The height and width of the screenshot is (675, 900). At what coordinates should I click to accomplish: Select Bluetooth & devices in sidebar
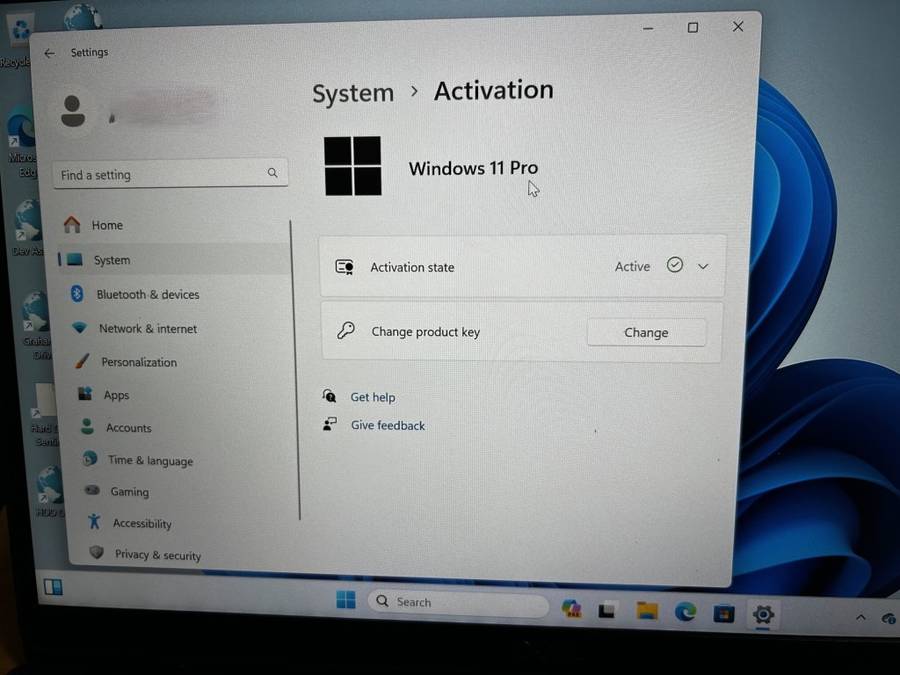(x=147, y=295)
